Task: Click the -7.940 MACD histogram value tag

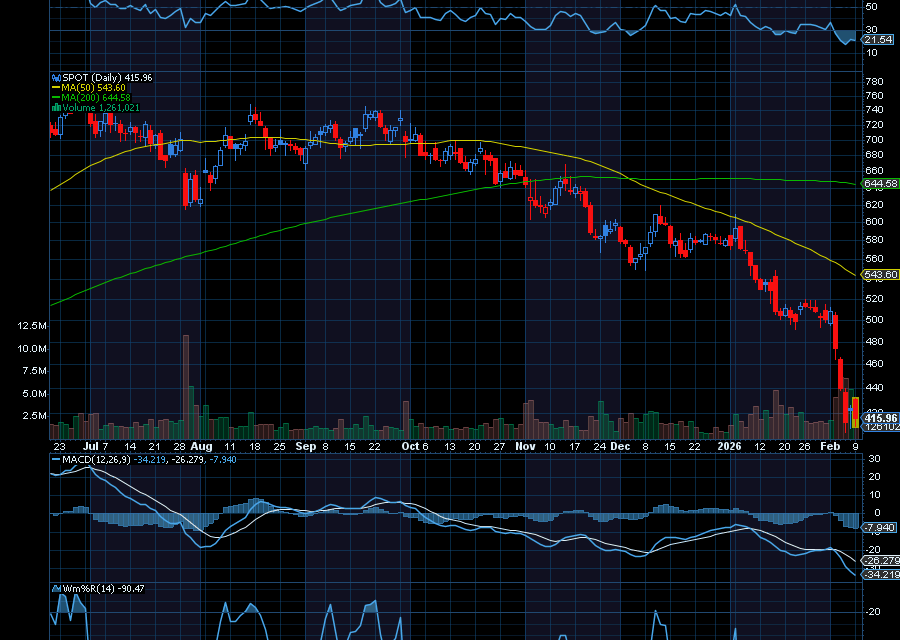Action: click(880, 527)
